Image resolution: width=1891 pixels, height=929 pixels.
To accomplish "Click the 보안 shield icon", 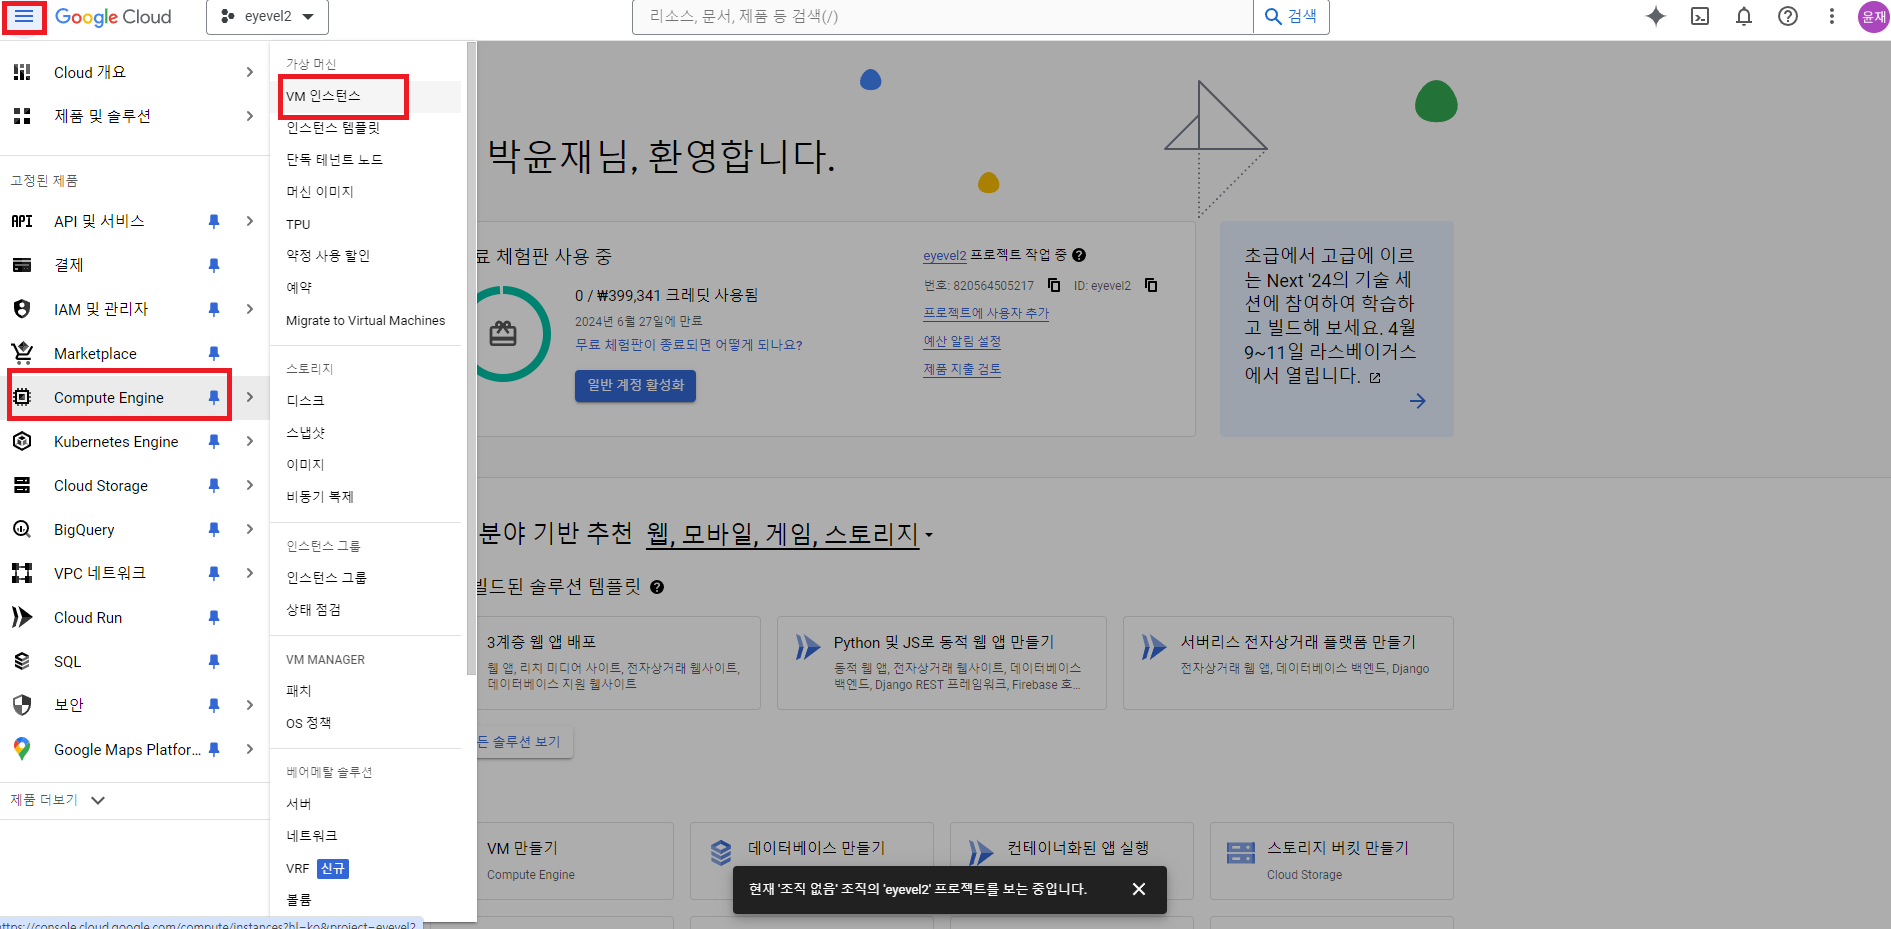I will (22, 705).
